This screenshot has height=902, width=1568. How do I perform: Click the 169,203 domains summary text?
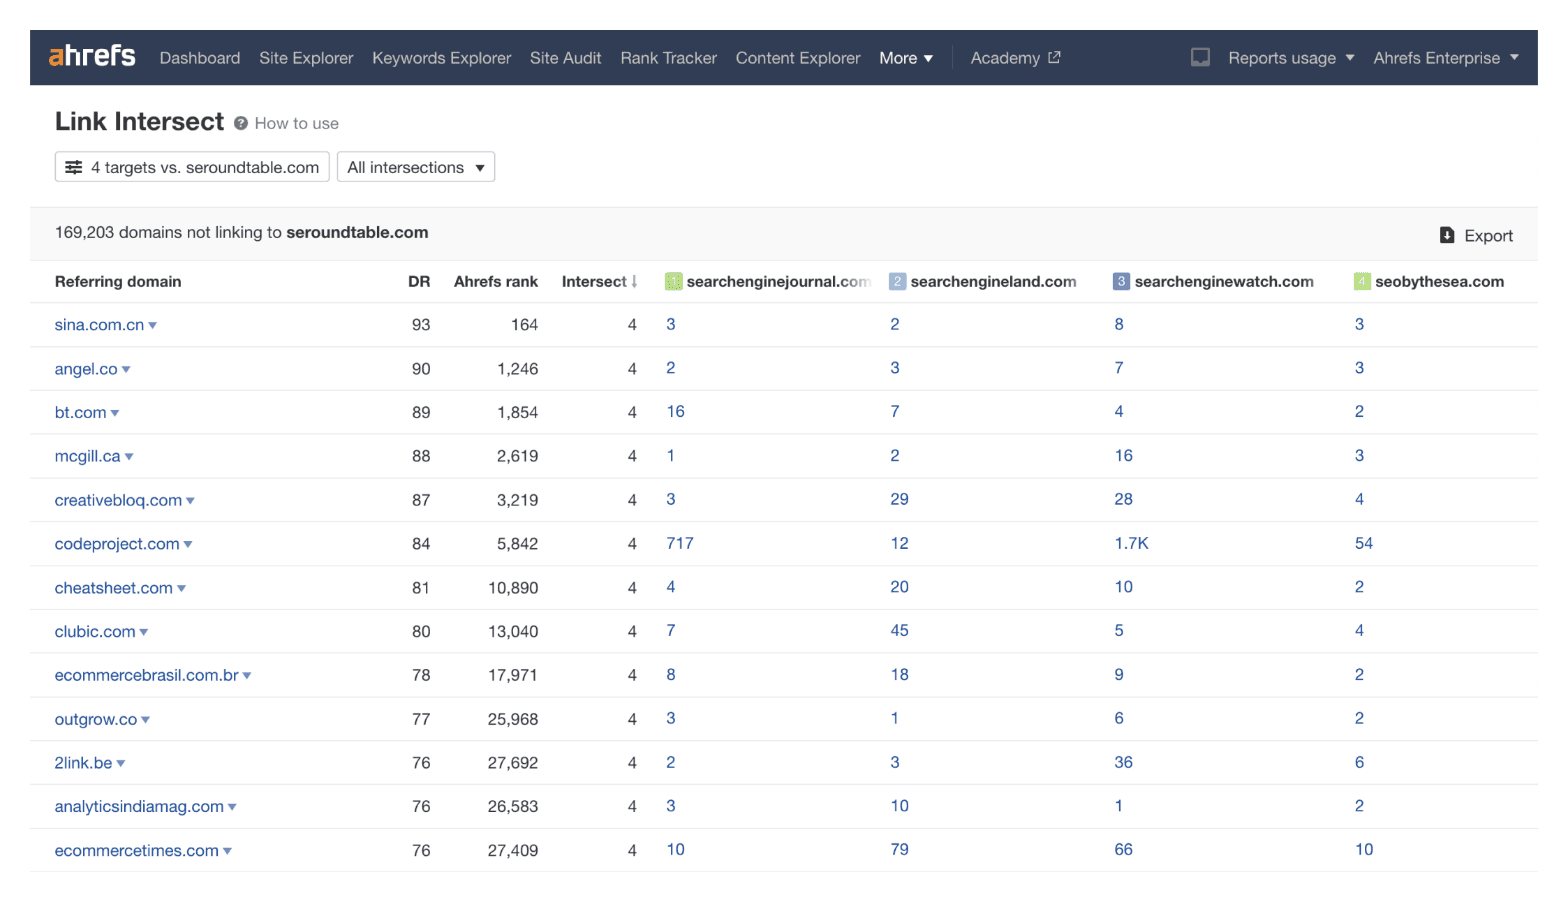(241, 233)
